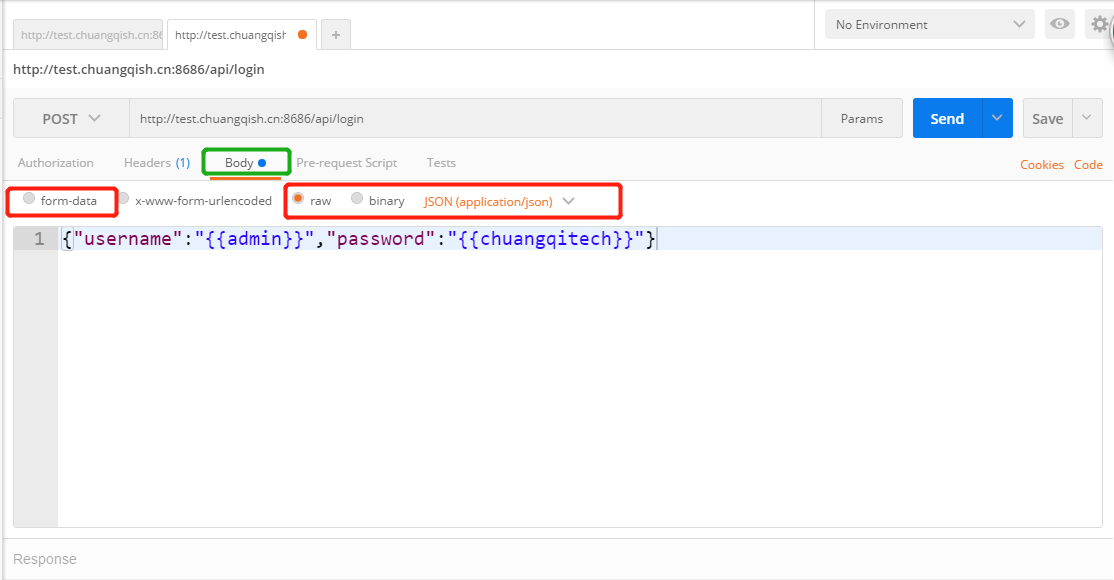Switch to the Tests tab

click(441, 163)
